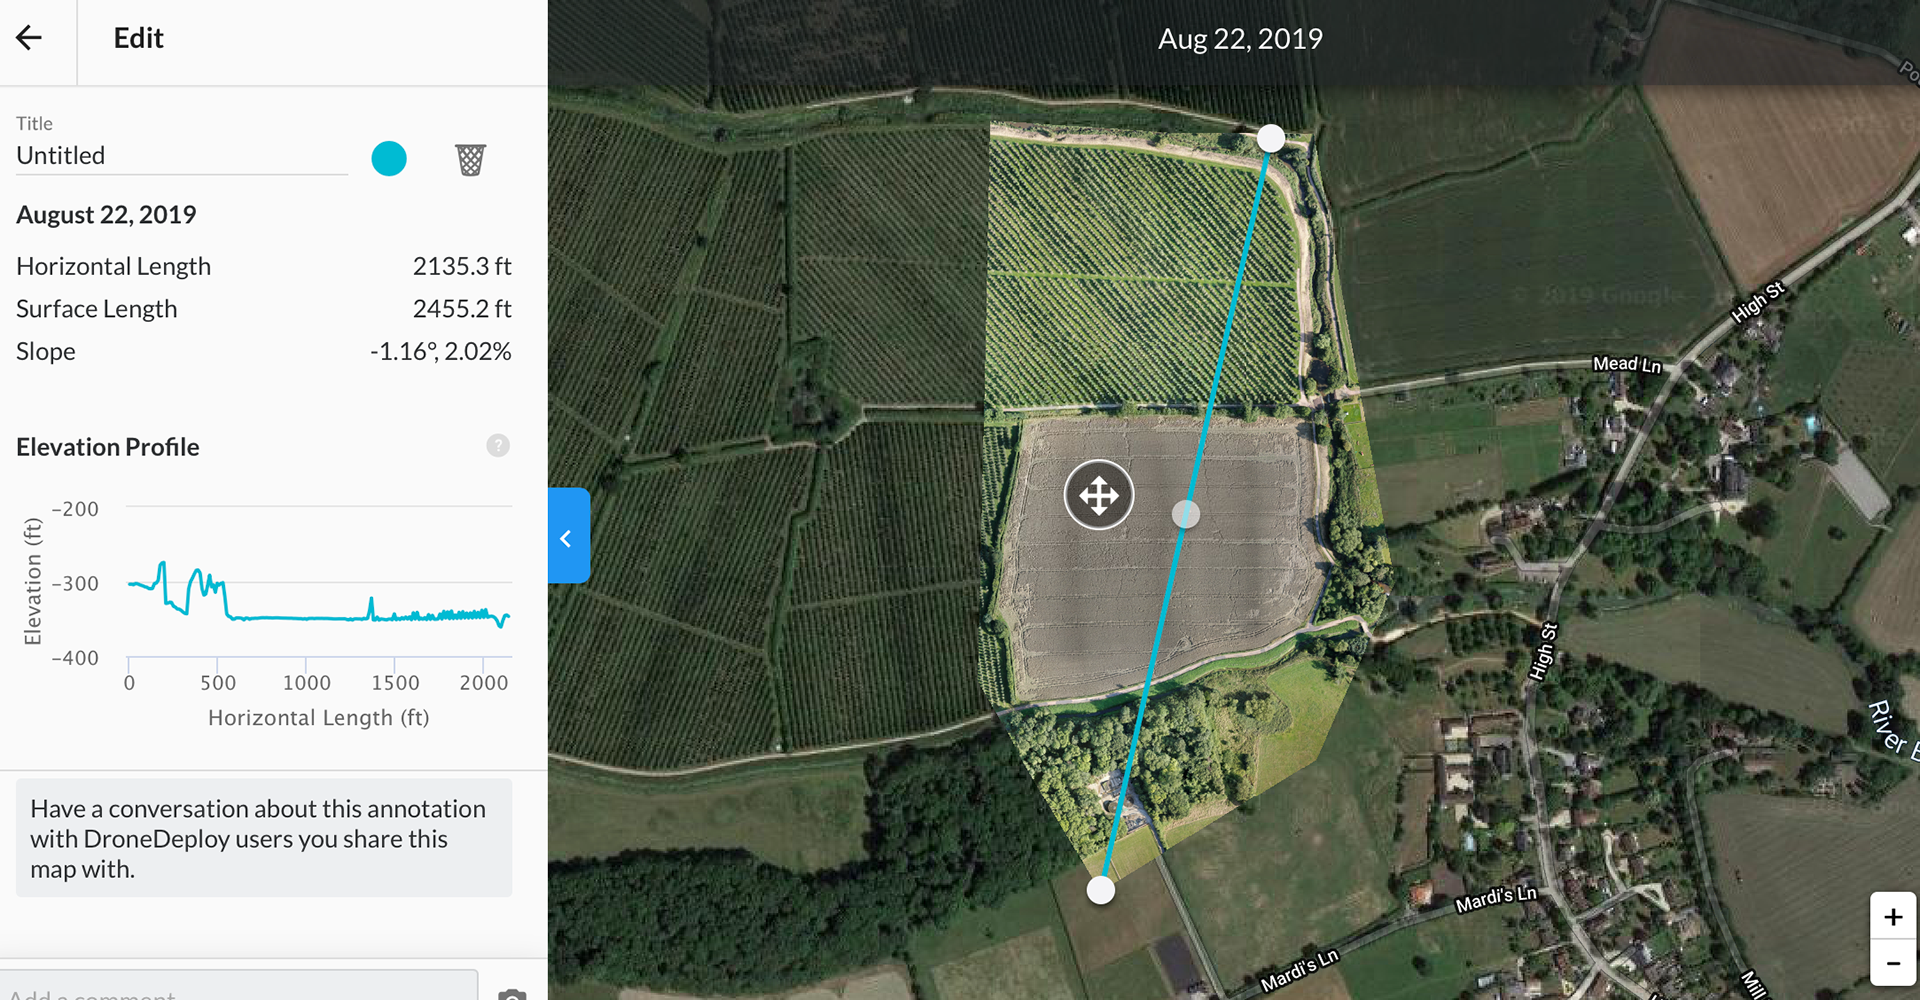Select the top endpoint of the line
1920x1000 pixels.
[1271, 138]
